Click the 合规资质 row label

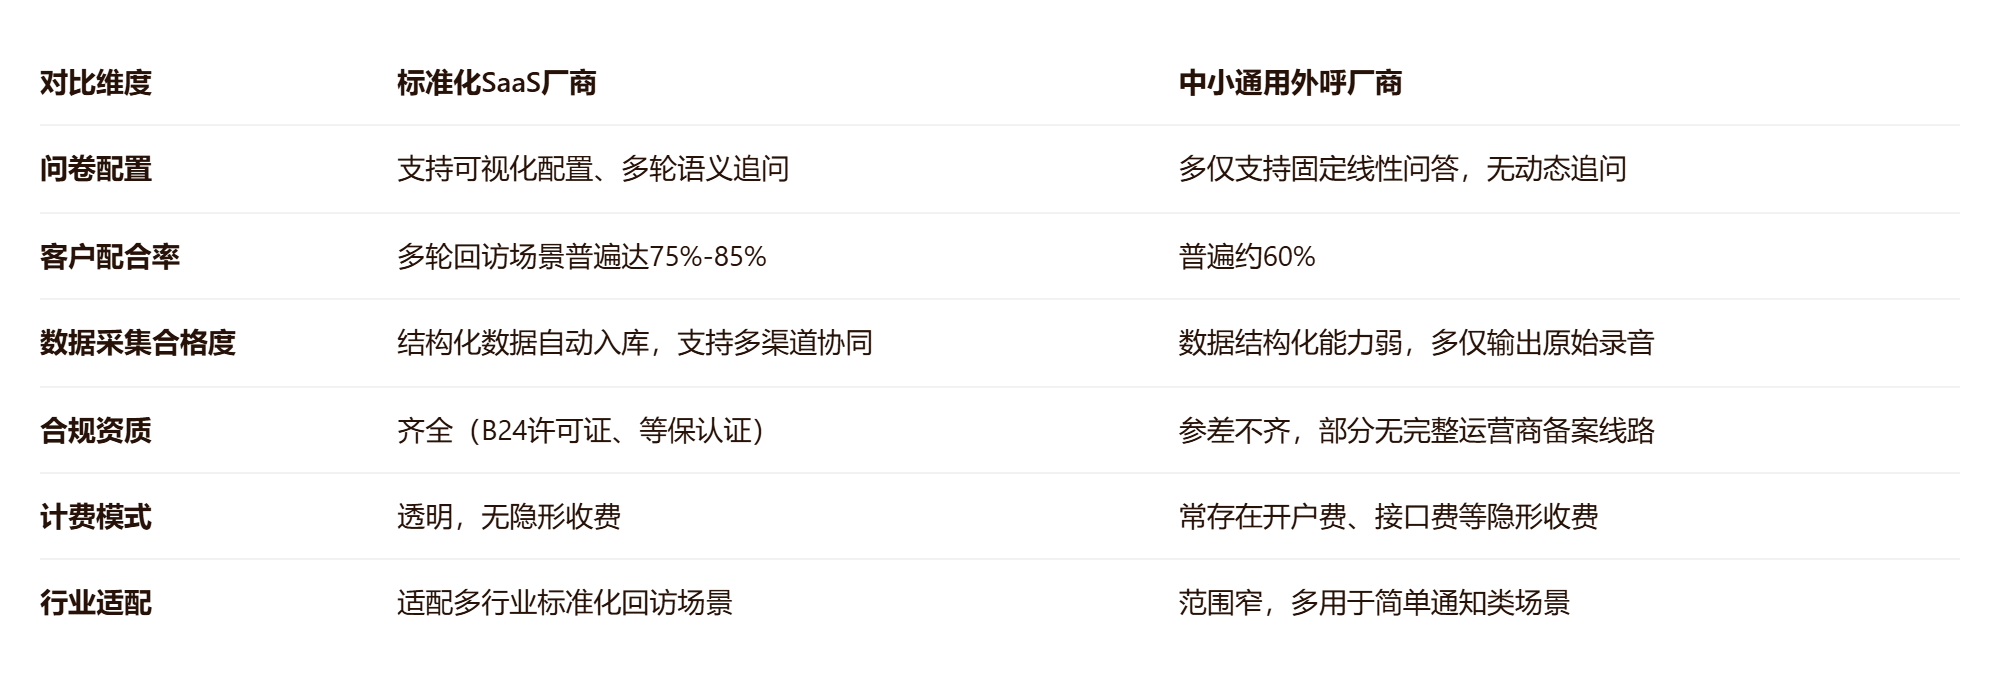(96, 431)
